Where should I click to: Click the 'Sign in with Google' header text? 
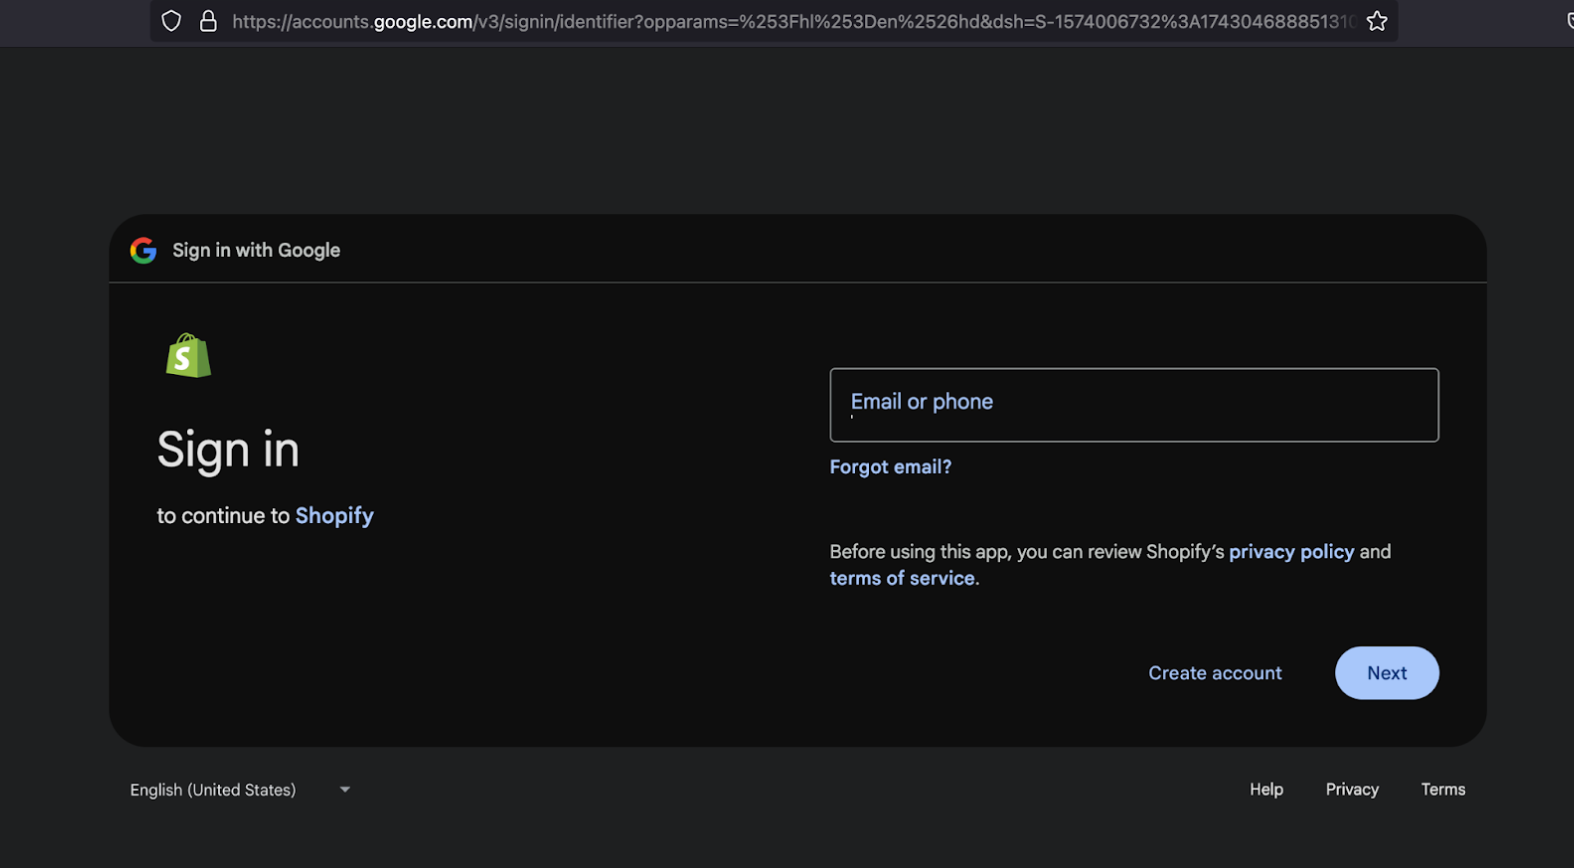tap(256, 250)
